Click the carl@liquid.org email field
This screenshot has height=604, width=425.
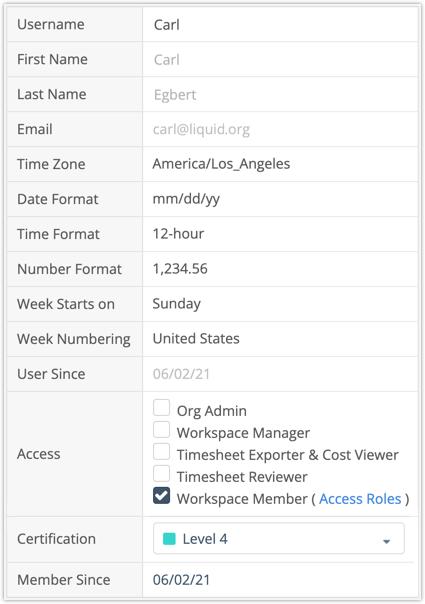pyautogui.click(x=280, y=129)
